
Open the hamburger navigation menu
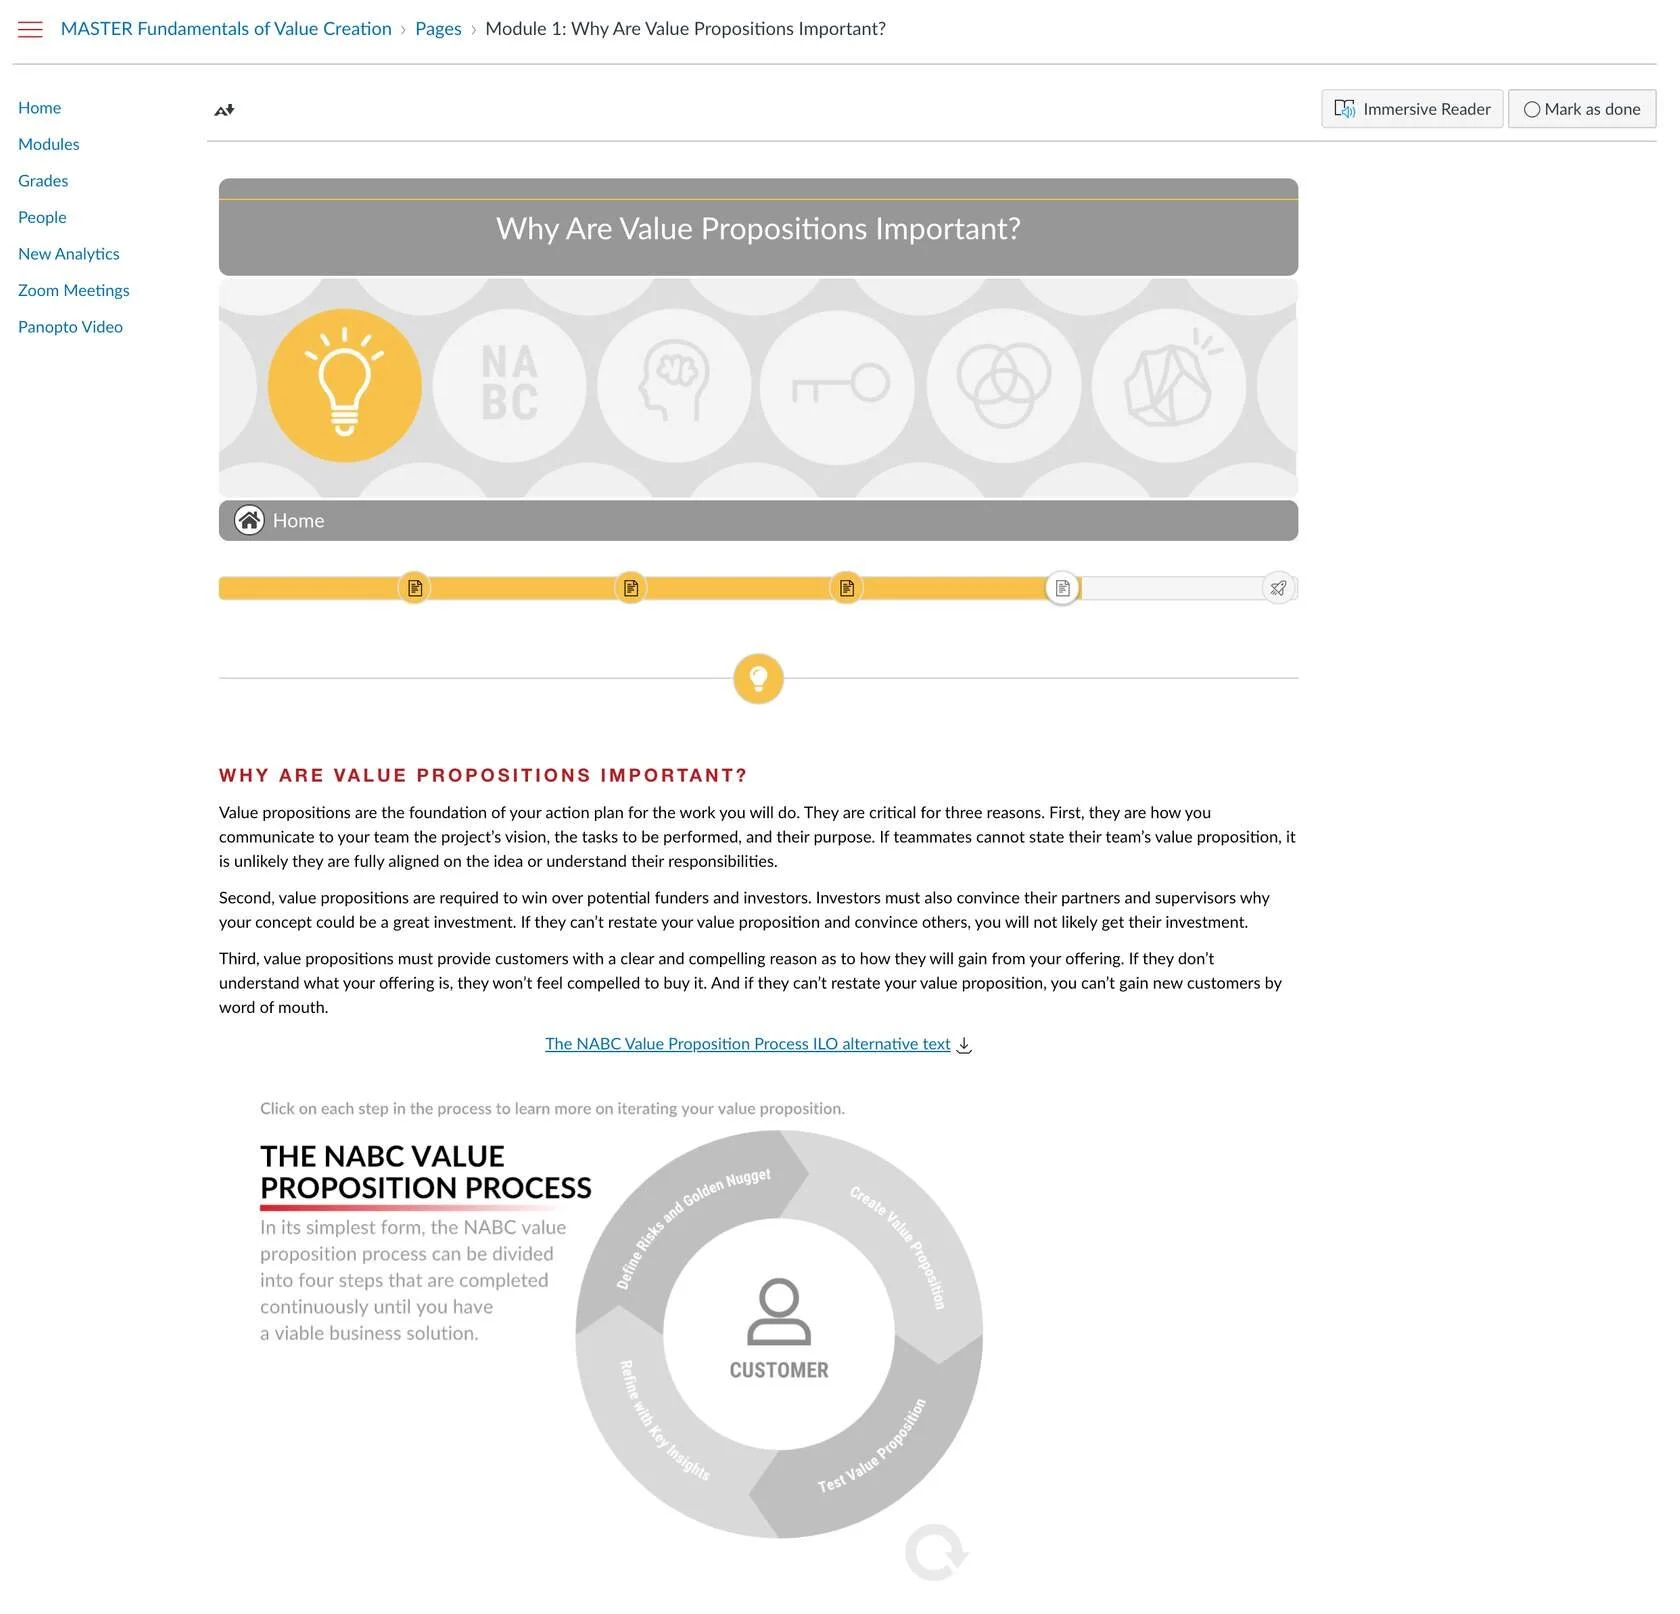pos(30,29)
